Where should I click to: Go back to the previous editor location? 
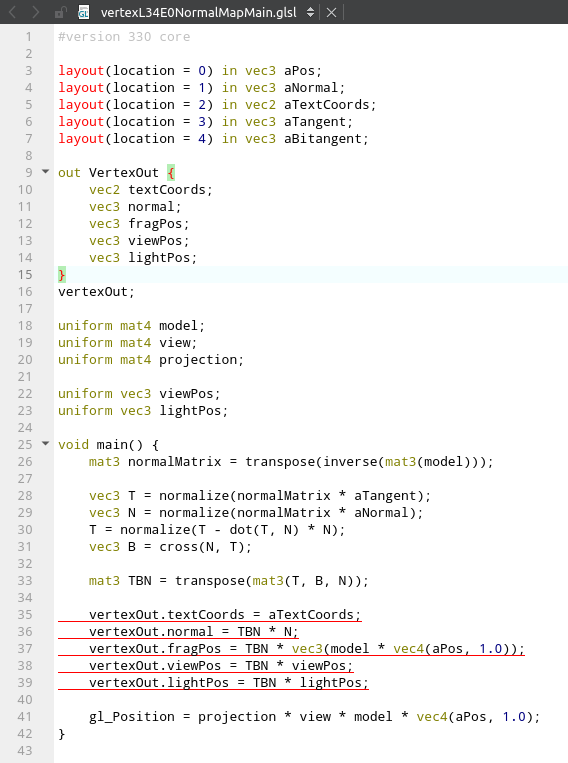[x=13, y=12]
